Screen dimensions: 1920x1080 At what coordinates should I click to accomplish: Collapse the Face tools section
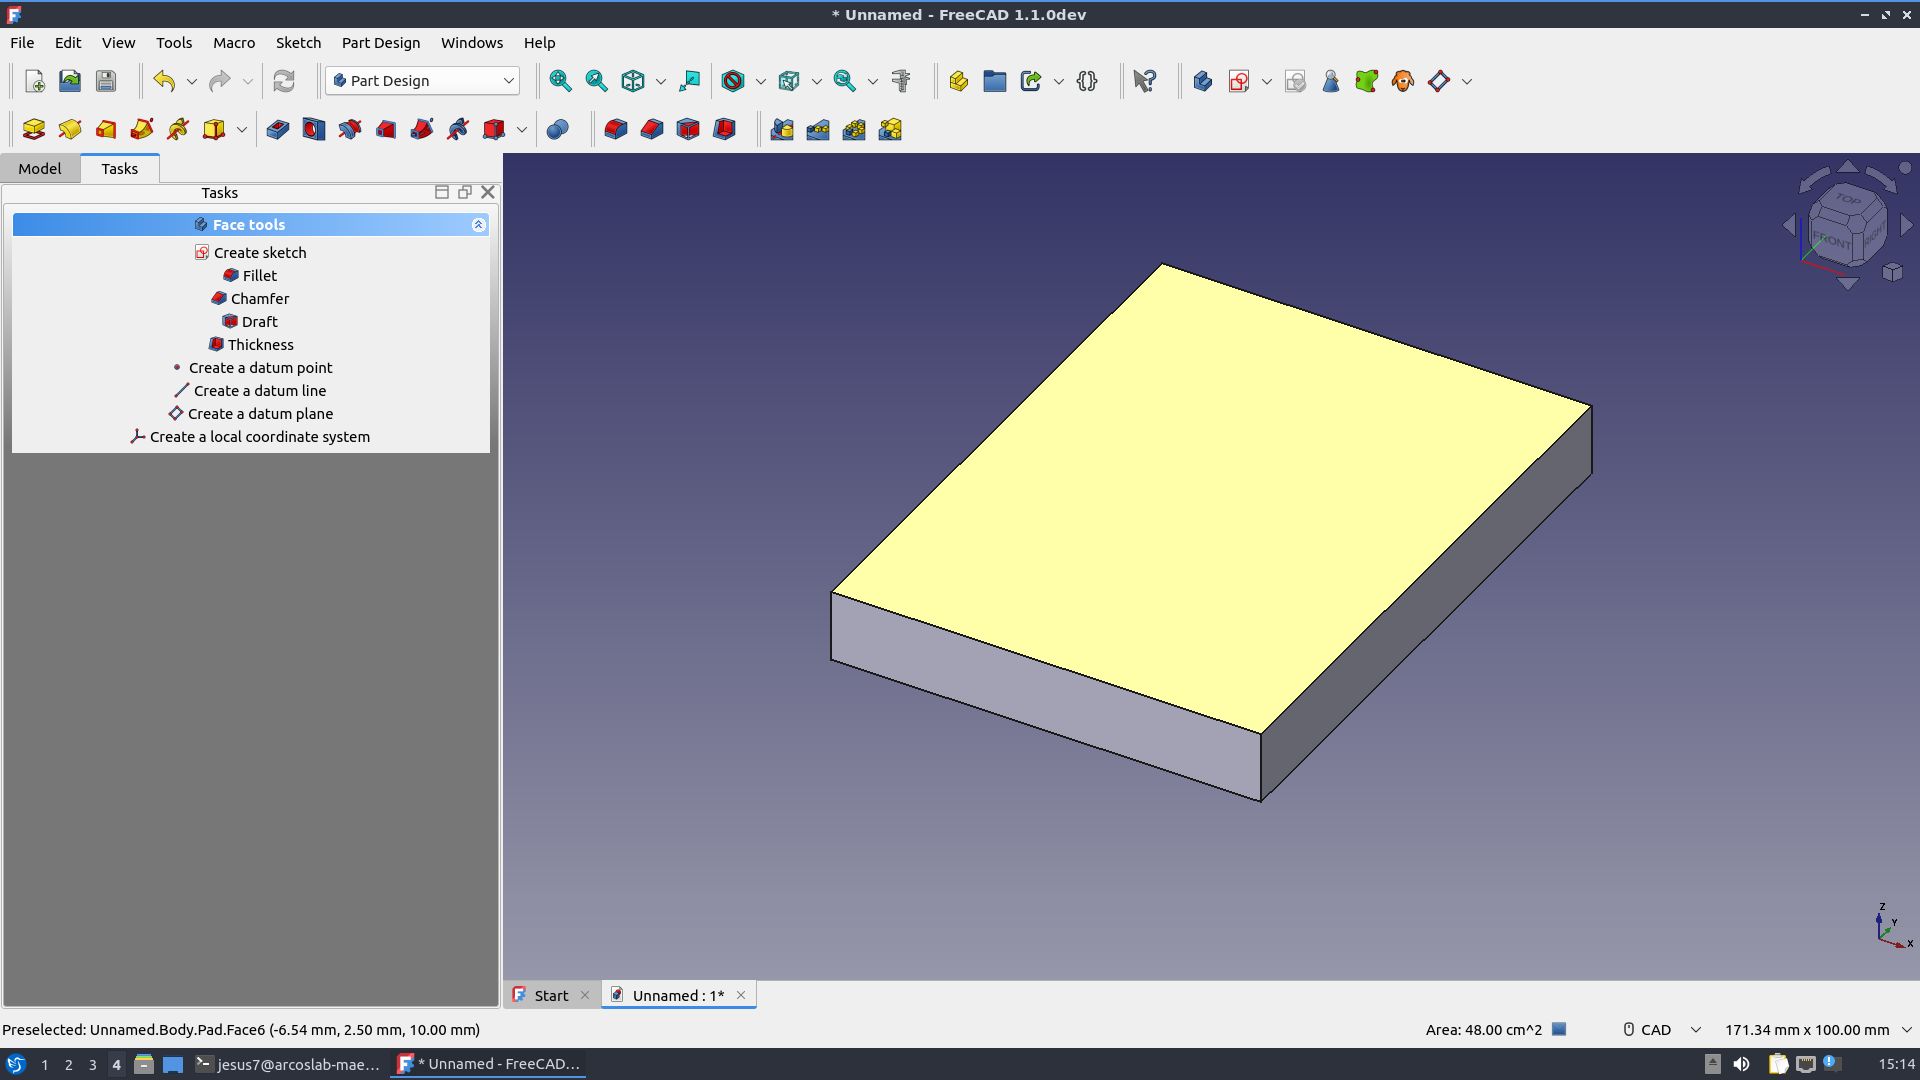coord(478,225)
